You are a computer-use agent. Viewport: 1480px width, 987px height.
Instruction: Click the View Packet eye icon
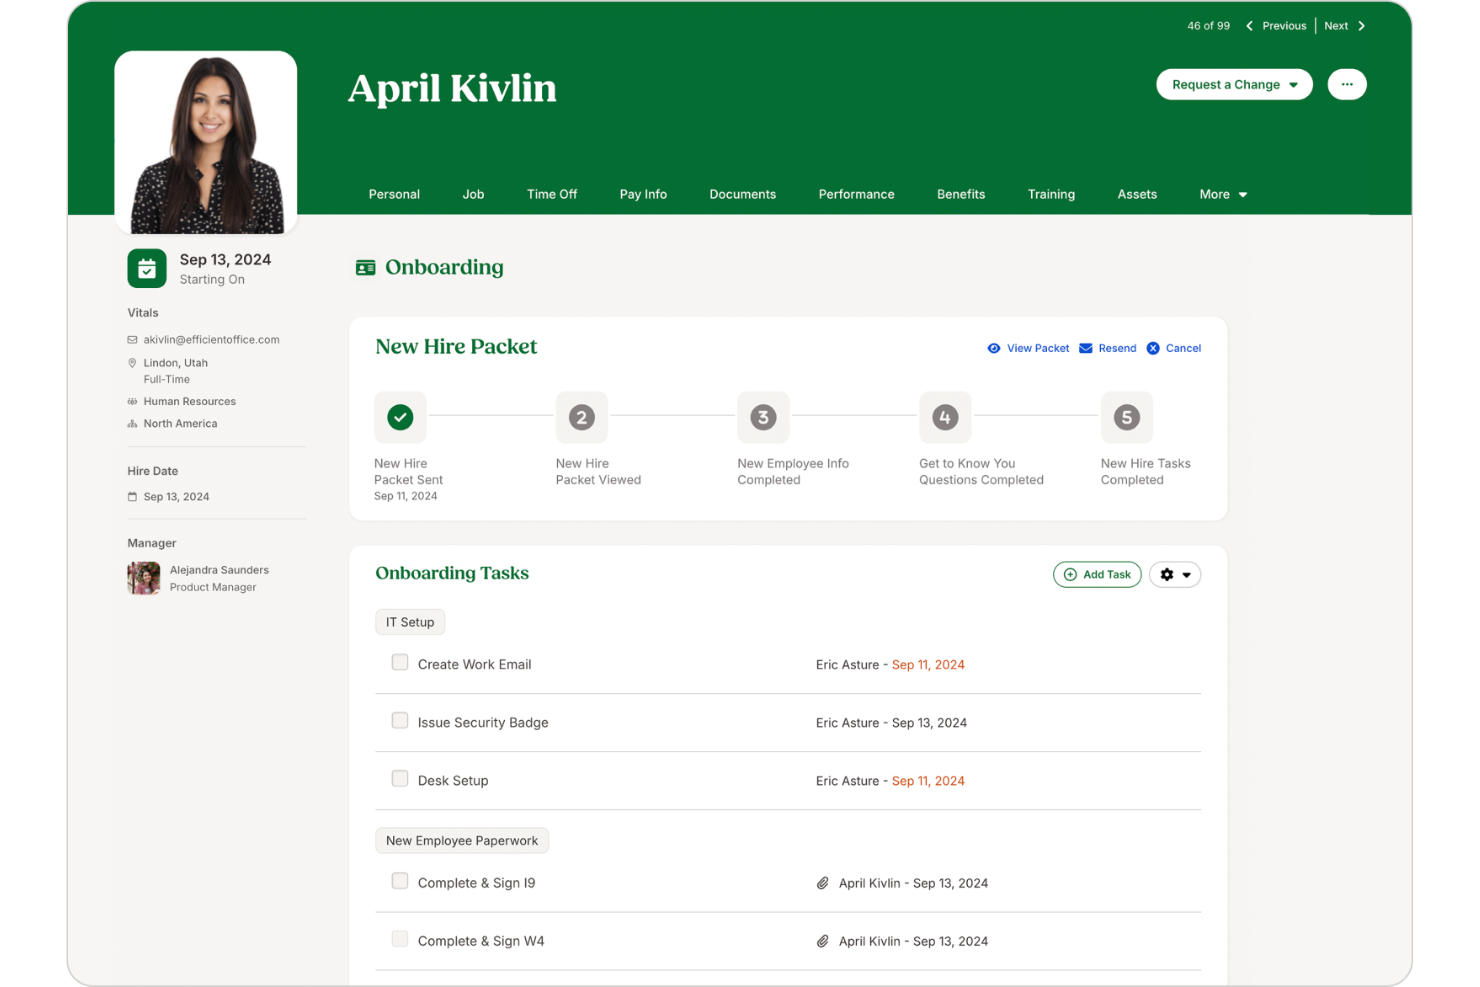(993, 348)
